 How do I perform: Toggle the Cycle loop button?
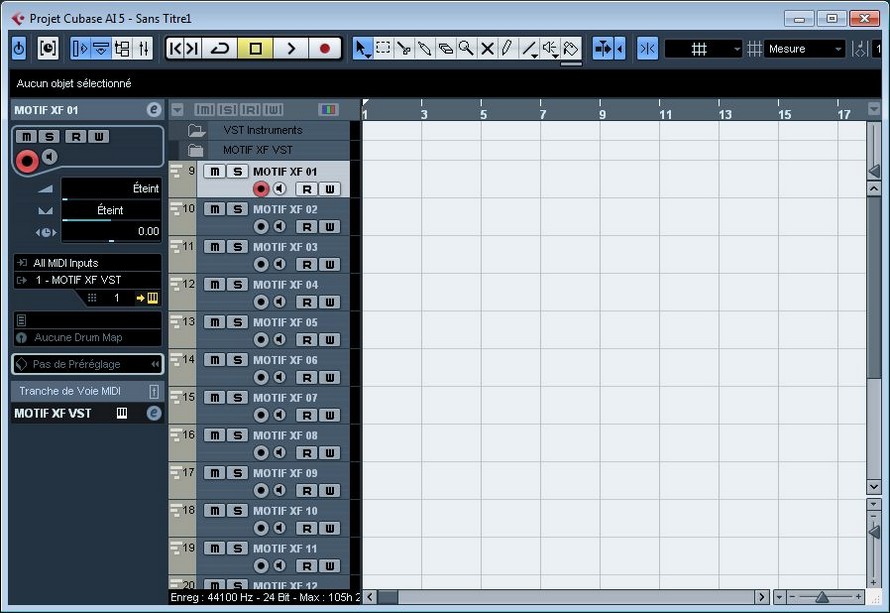[220, 48]
